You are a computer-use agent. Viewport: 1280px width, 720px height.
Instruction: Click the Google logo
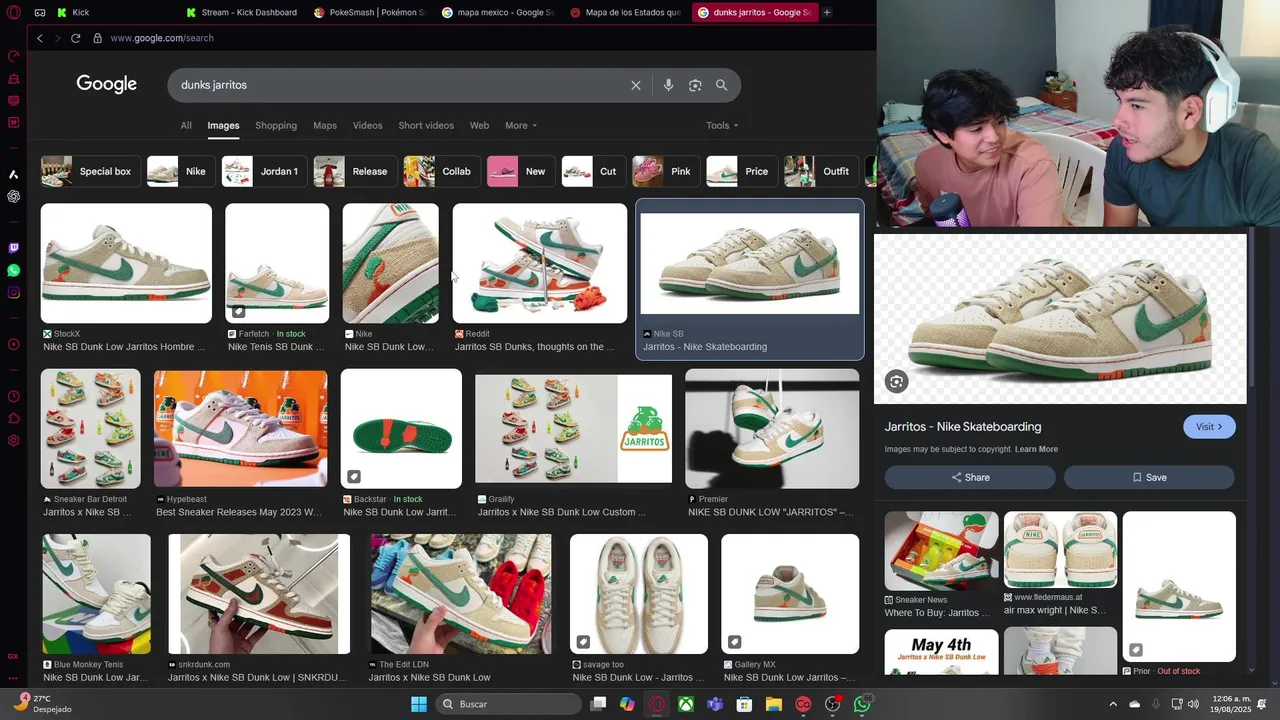tap(107, 84)
